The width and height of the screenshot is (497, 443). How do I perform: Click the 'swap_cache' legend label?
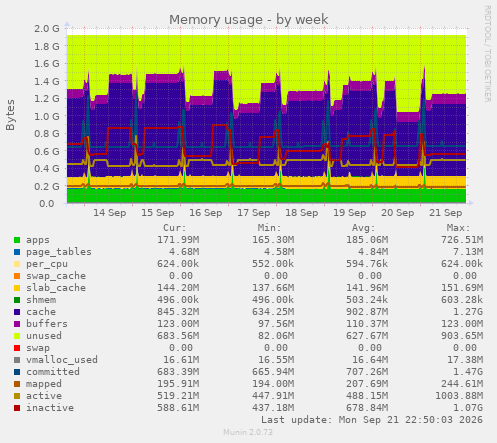tap(56, 276)
